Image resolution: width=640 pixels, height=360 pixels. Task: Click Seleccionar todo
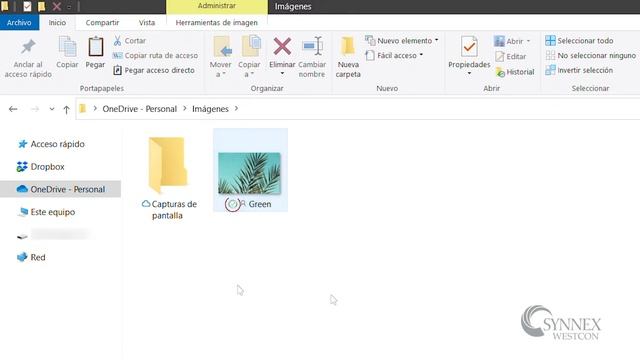click(580, 41)
